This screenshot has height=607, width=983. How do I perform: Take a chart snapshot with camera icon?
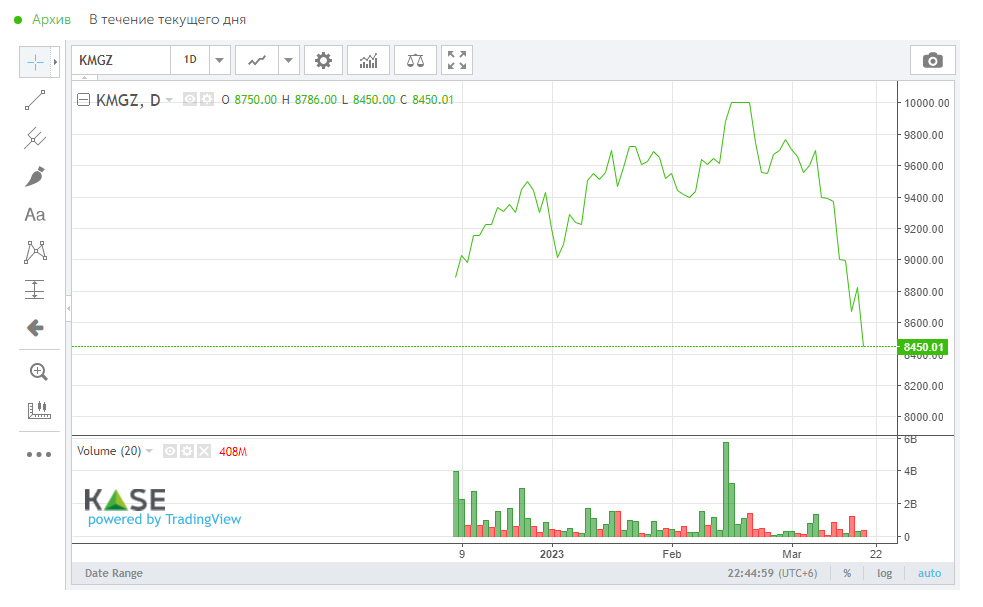[932, 60]
